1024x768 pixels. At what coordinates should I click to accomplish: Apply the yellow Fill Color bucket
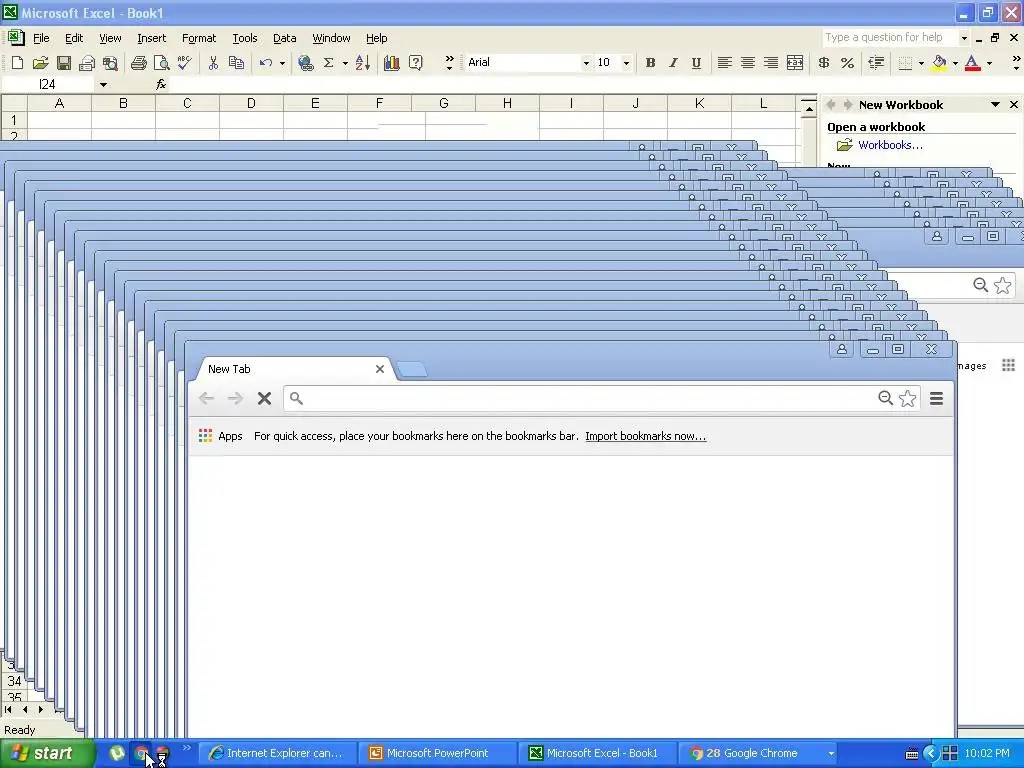tap(939, 63)
